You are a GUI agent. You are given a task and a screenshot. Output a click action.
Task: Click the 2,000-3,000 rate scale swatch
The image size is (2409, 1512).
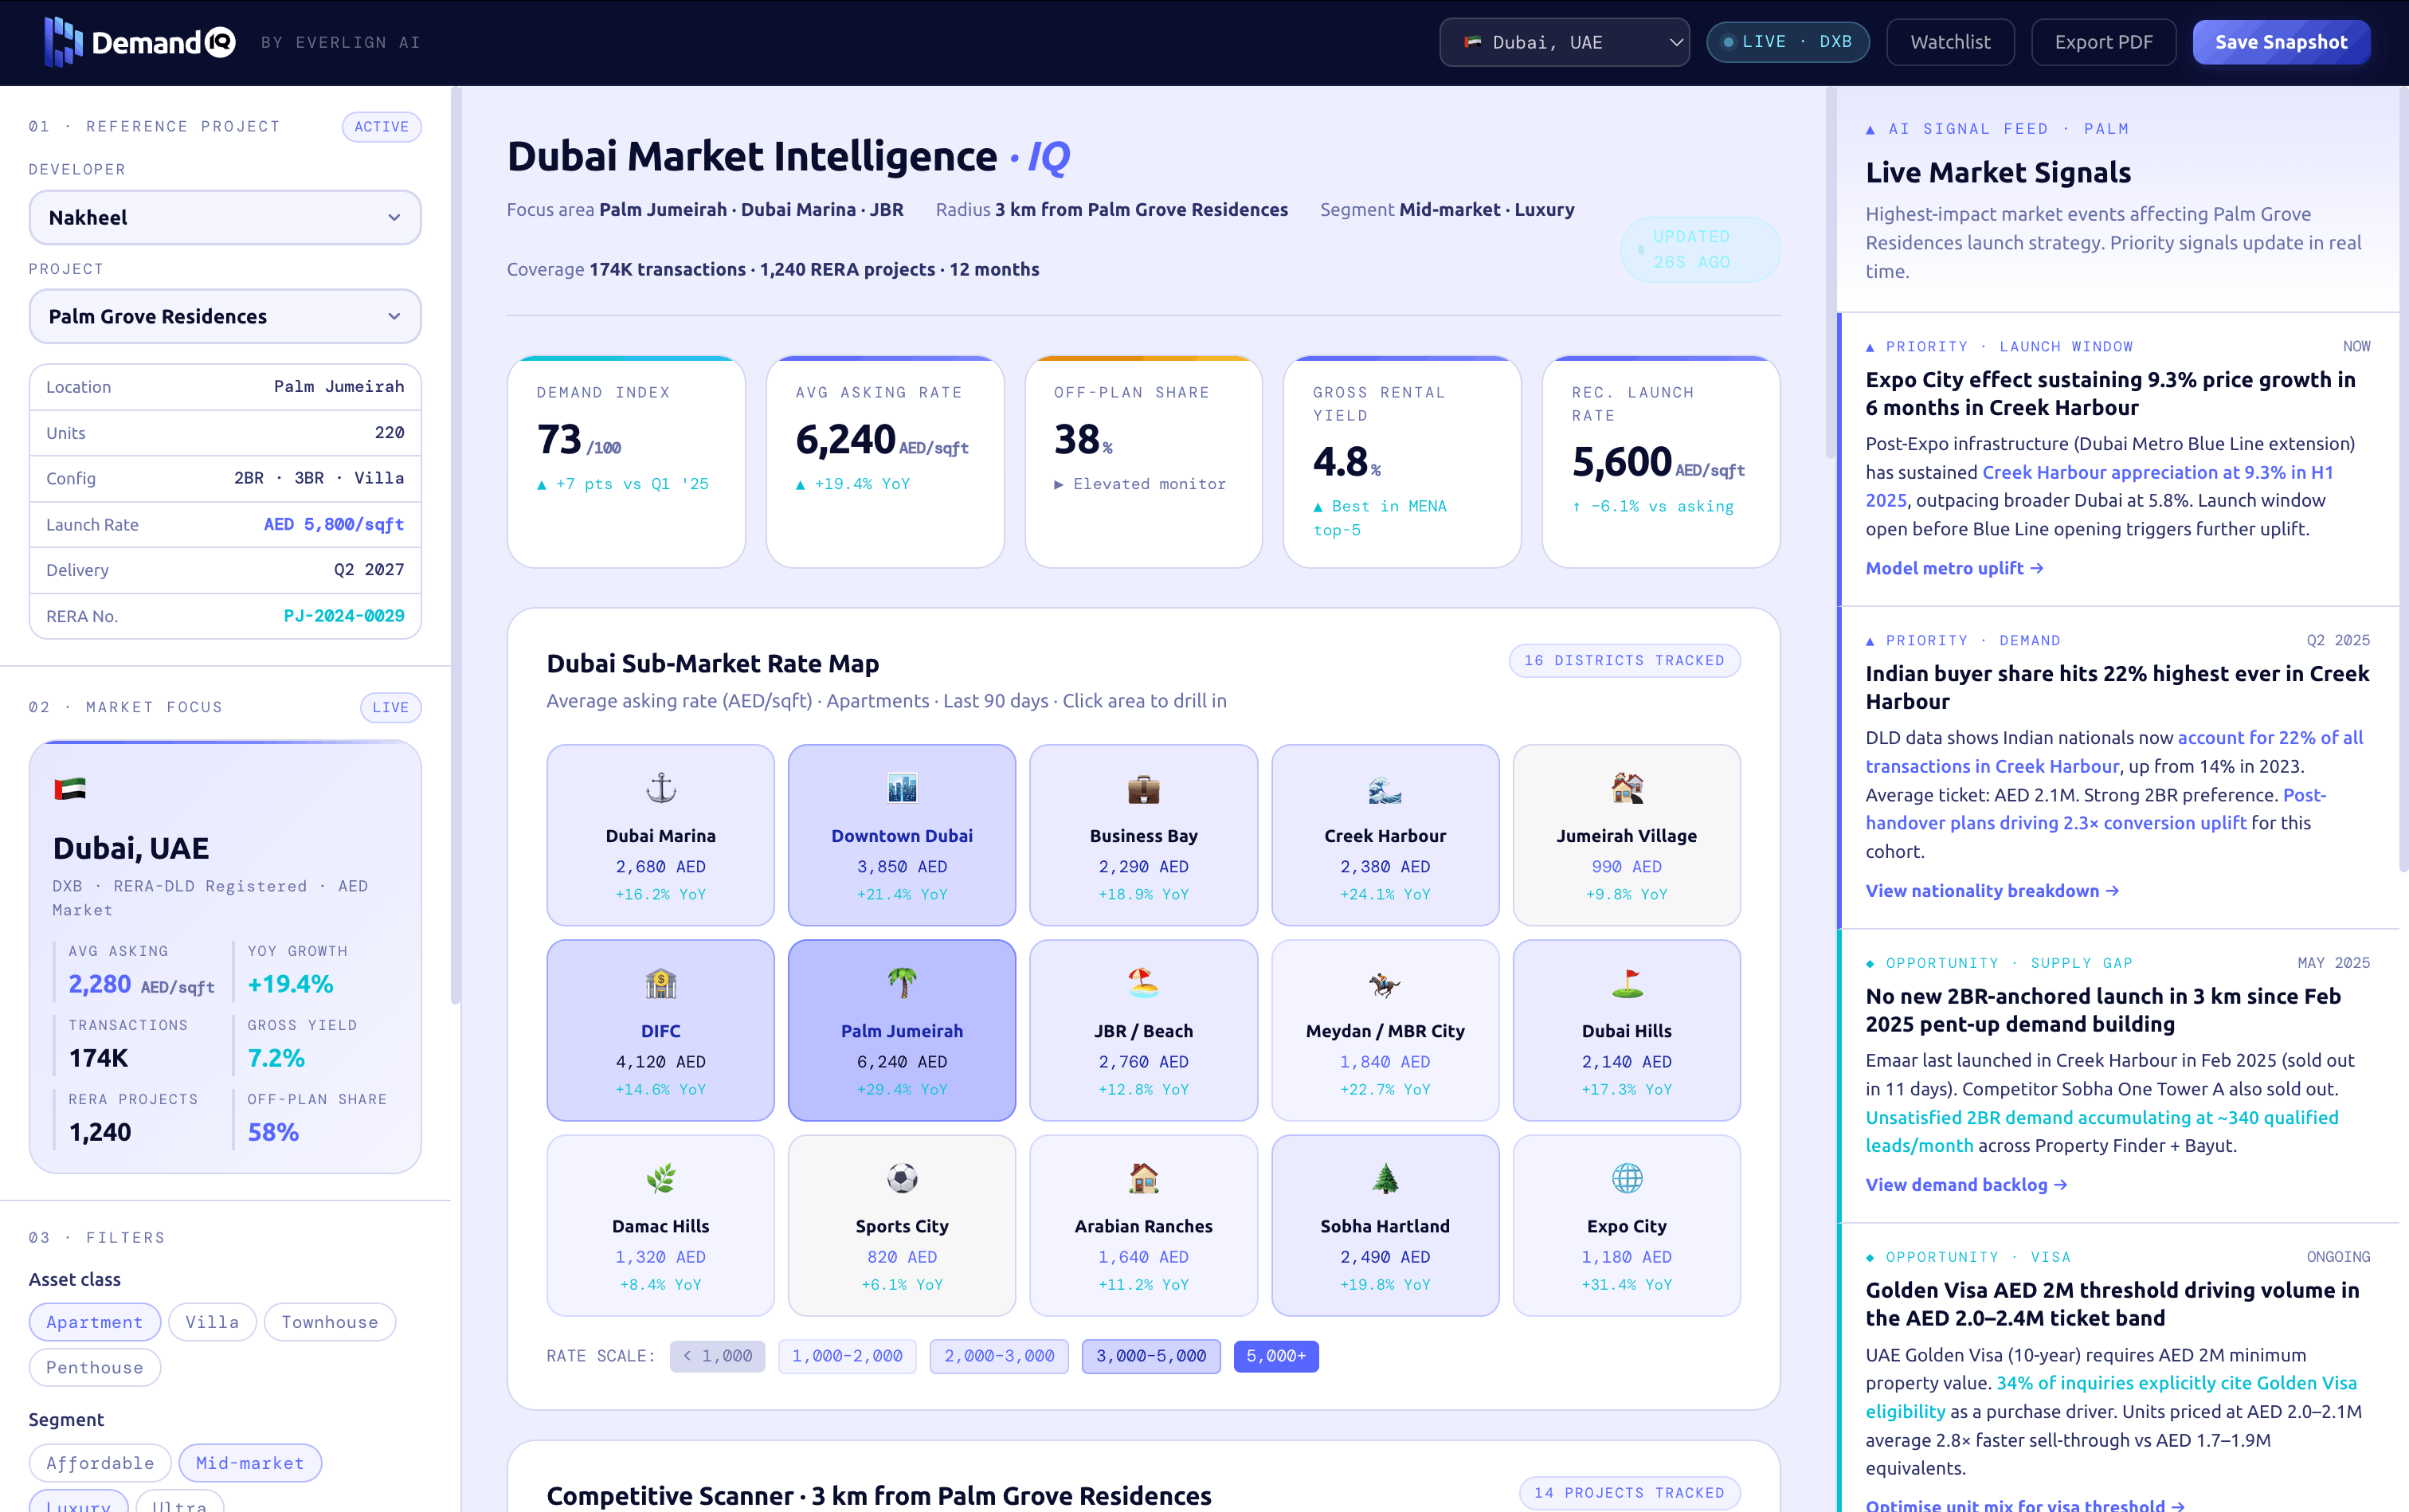999,1356
